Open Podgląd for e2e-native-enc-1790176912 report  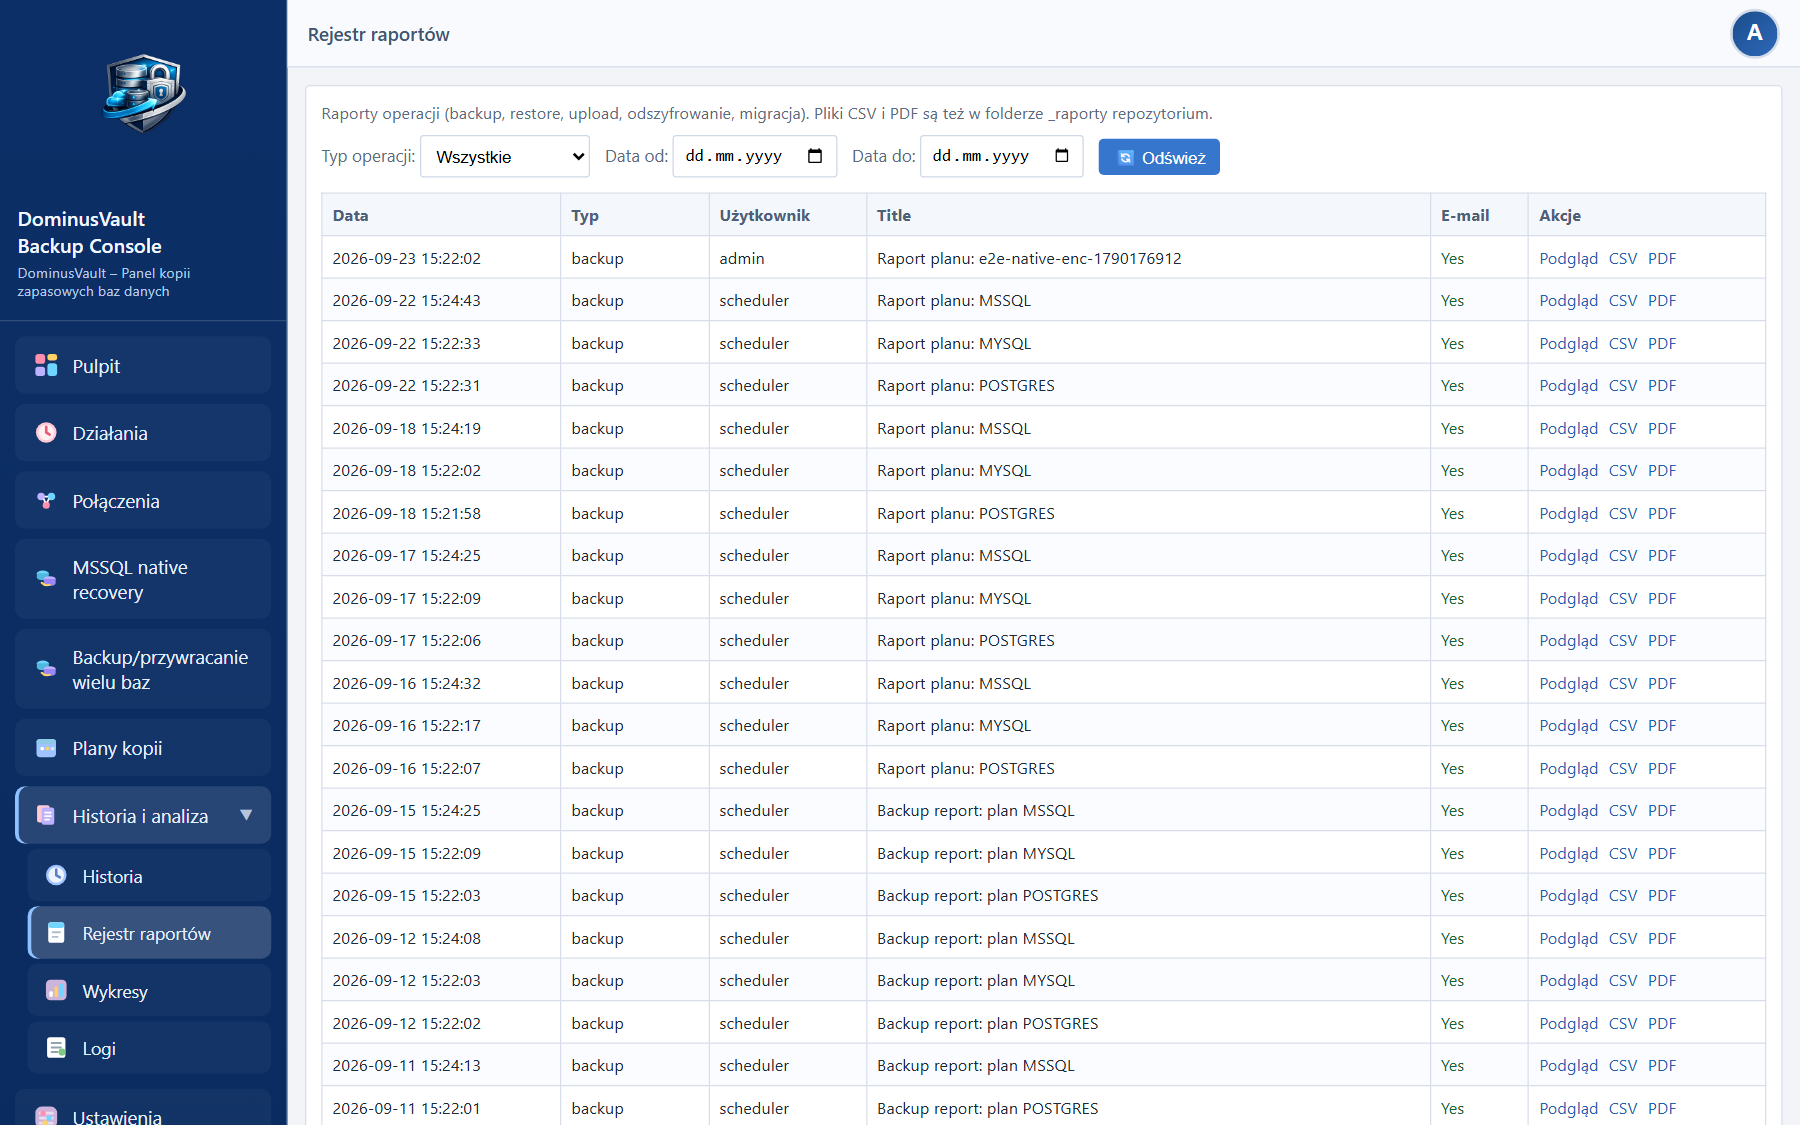1568,258
